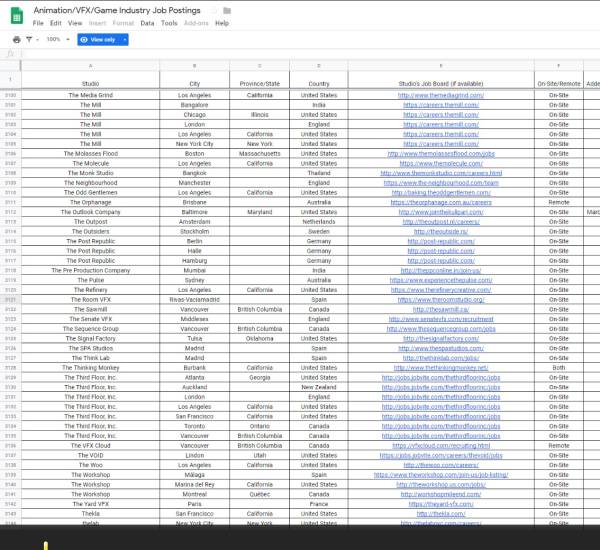
Task: Click the filter funnel icon
Action: [29, 39]
